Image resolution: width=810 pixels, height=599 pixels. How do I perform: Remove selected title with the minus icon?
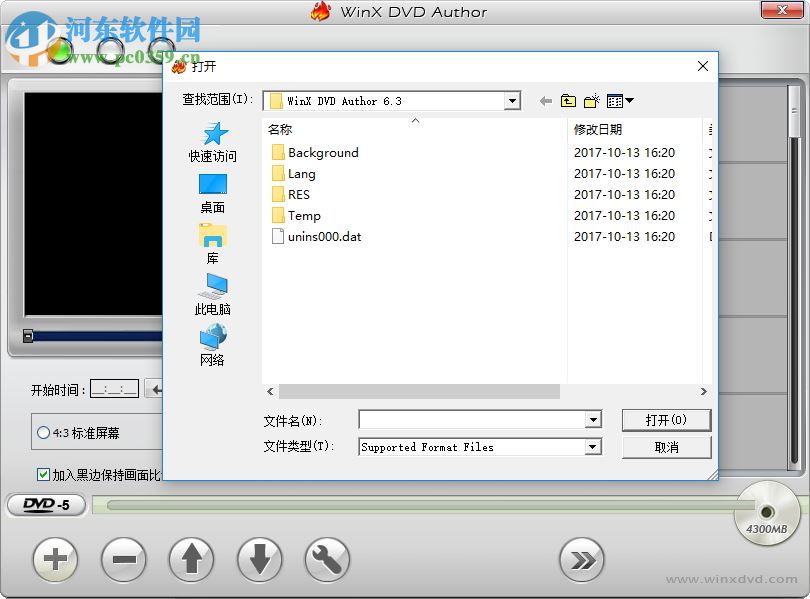coord(123,560)
